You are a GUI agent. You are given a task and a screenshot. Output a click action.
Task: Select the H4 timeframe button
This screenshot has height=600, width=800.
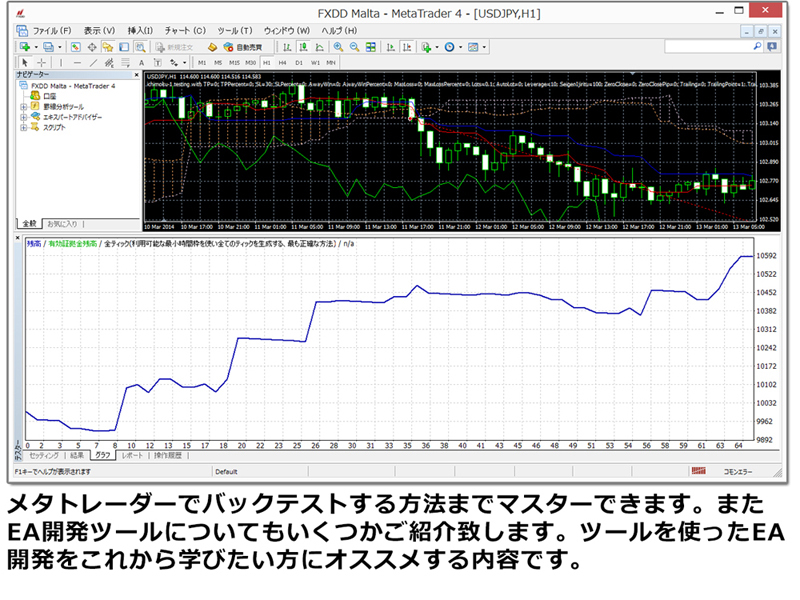282,63
